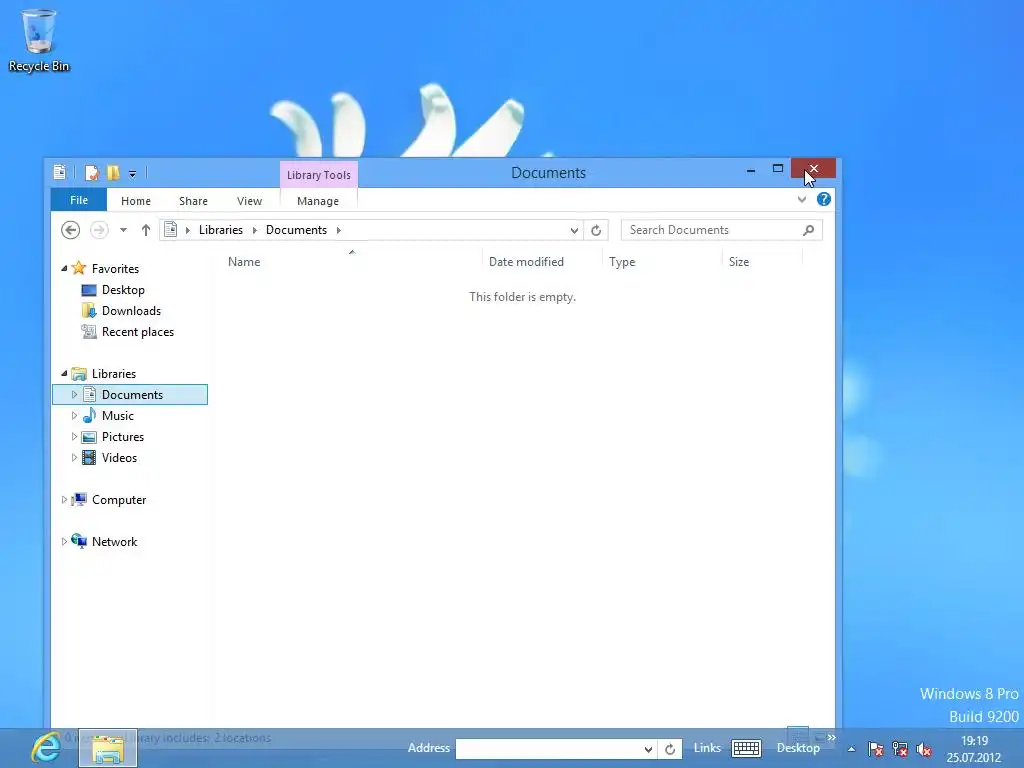Viewport: 1024px width, 768px height.
Task: Open the Music library
Action: tap(118, 415)
